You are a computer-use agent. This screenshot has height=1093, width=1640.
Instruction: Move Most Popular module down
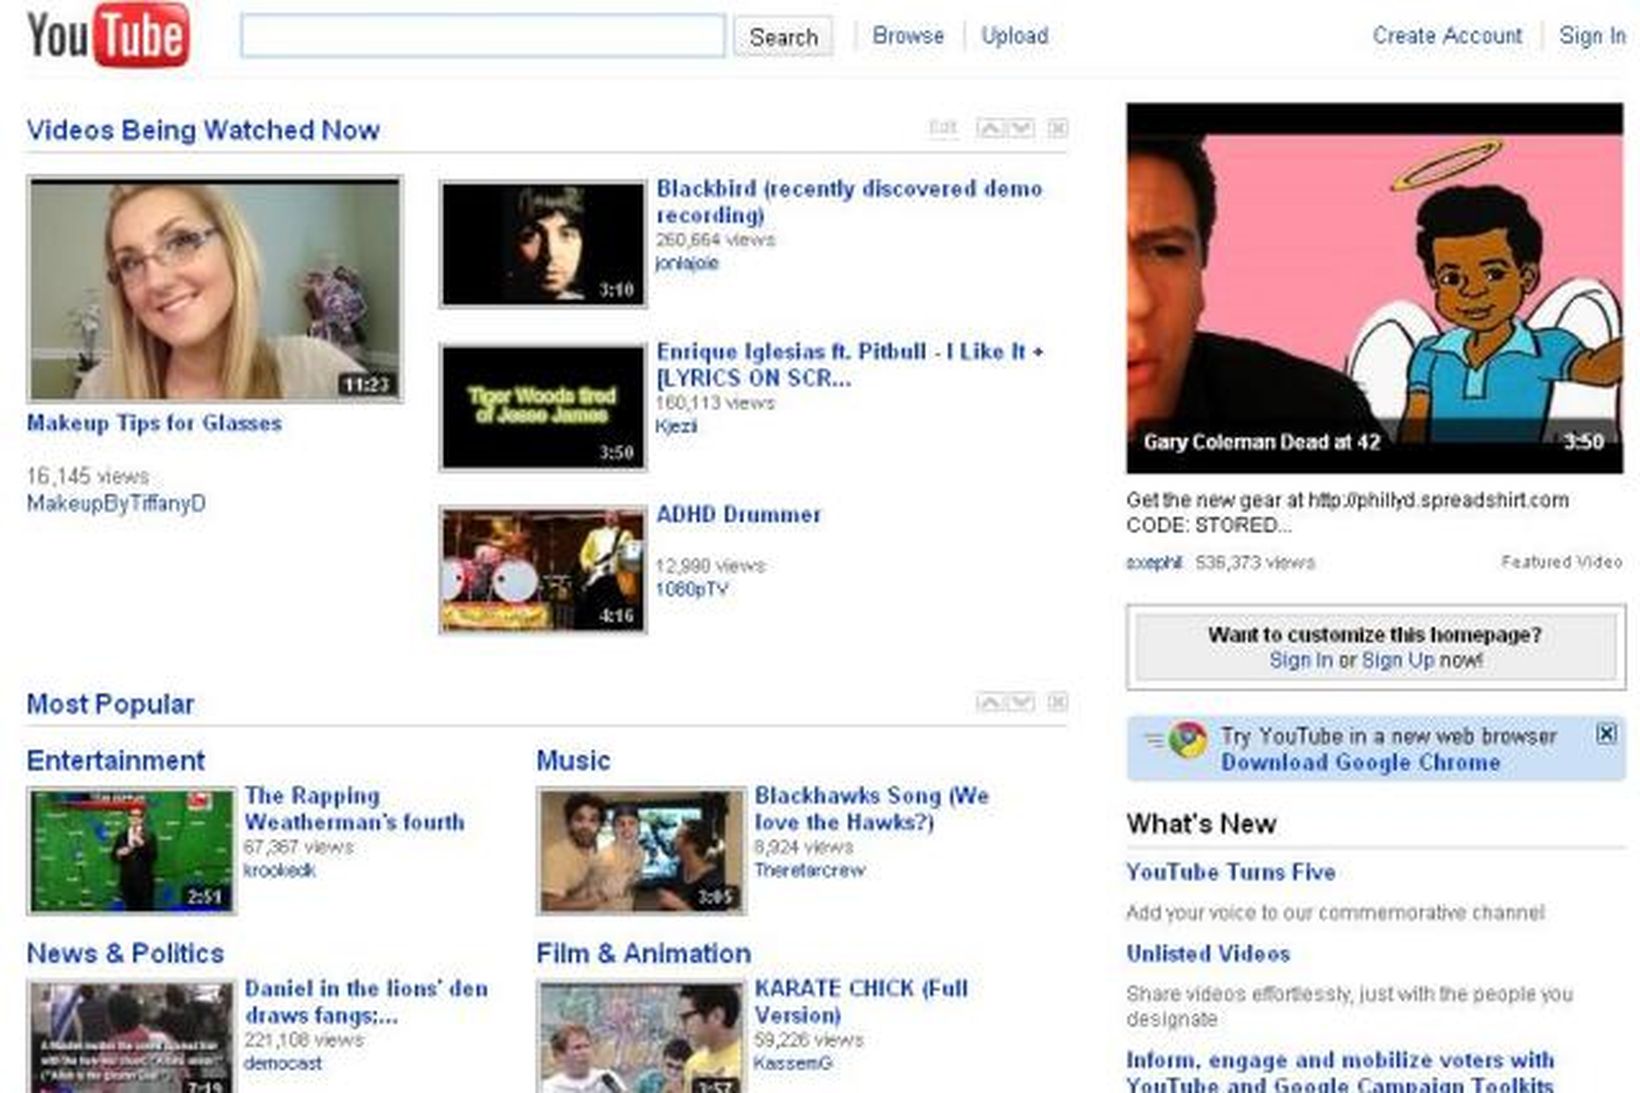(x=1021, y=702)
